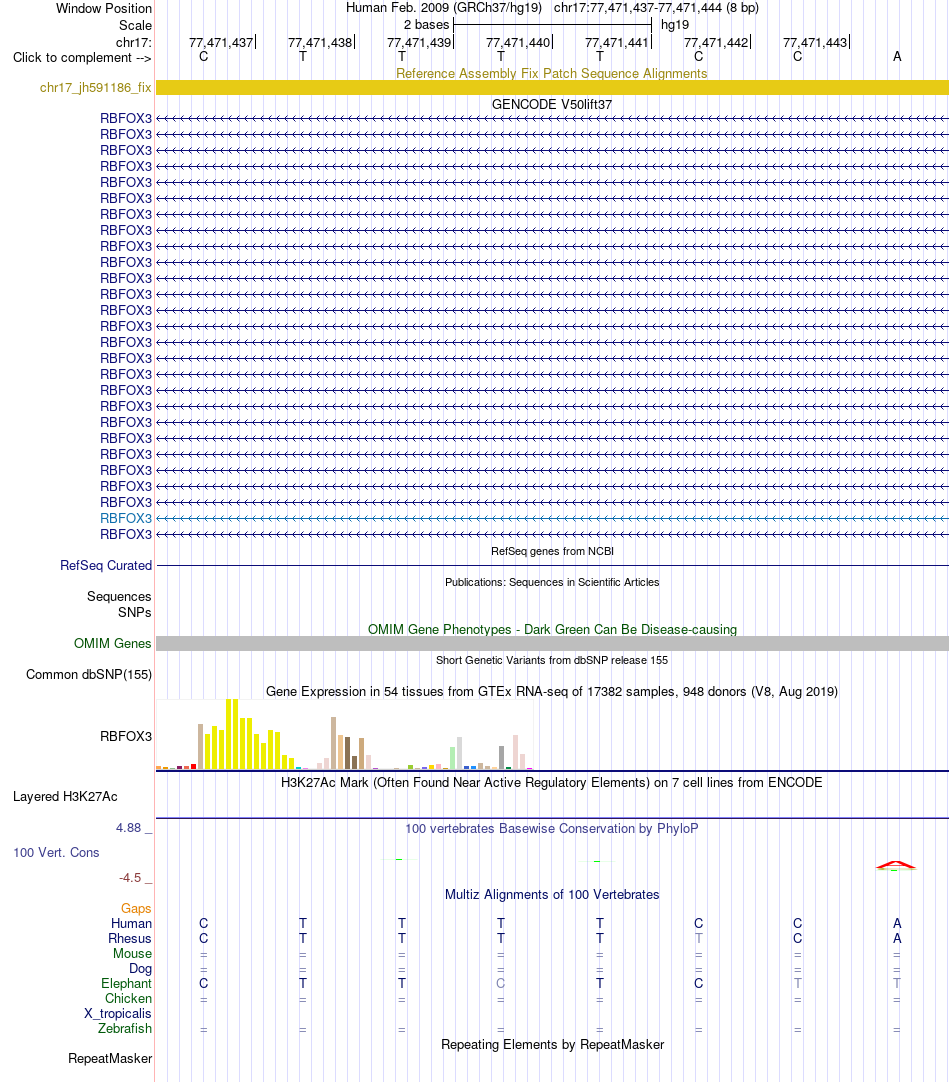Select the 'chr17:' ruler label
The height and width of the screenshot is (1082, 950).
[134, 42]
